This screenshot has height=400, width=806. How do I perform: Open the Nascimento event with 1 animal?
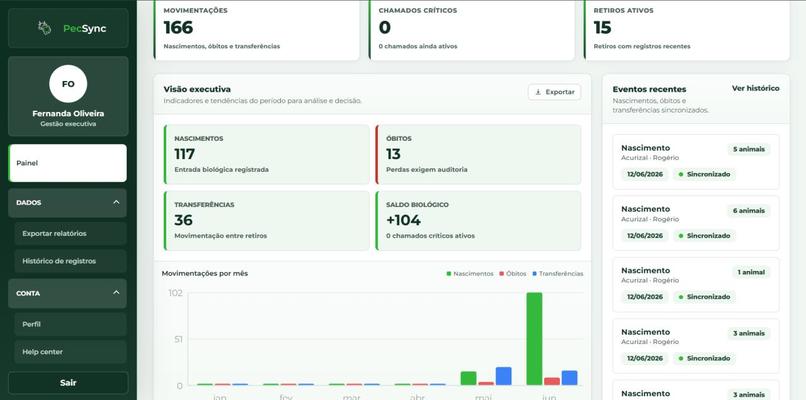696,284
